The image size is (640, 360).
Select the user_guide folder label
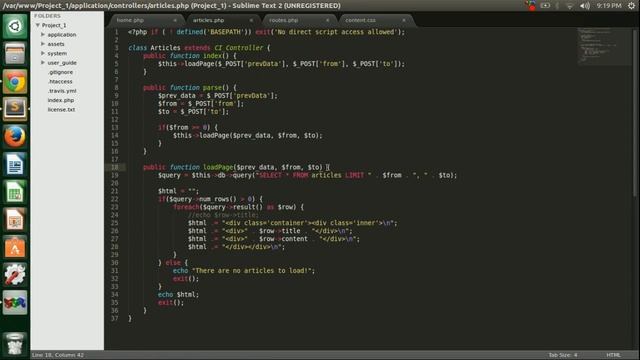pyautogui.click(x=62, y=62)
